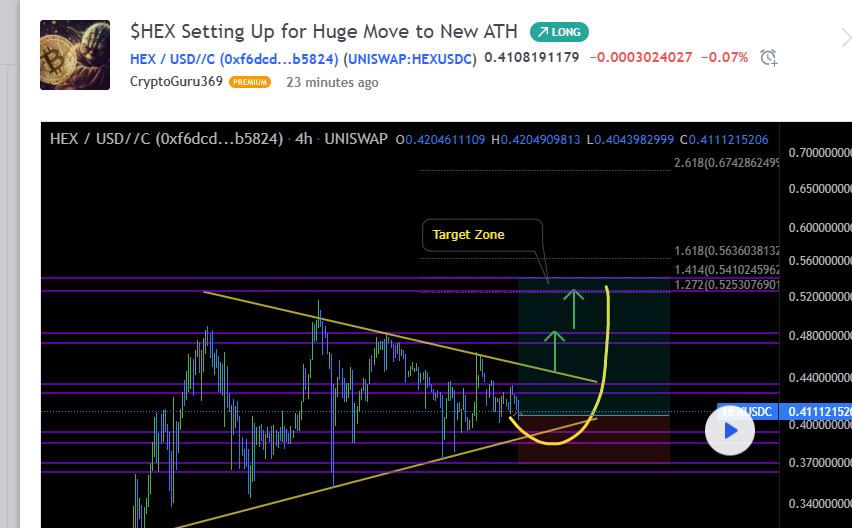The image size is (852, 528).
Task: Click the 0.4108191179 last price value
Action: tap(532, 57)
